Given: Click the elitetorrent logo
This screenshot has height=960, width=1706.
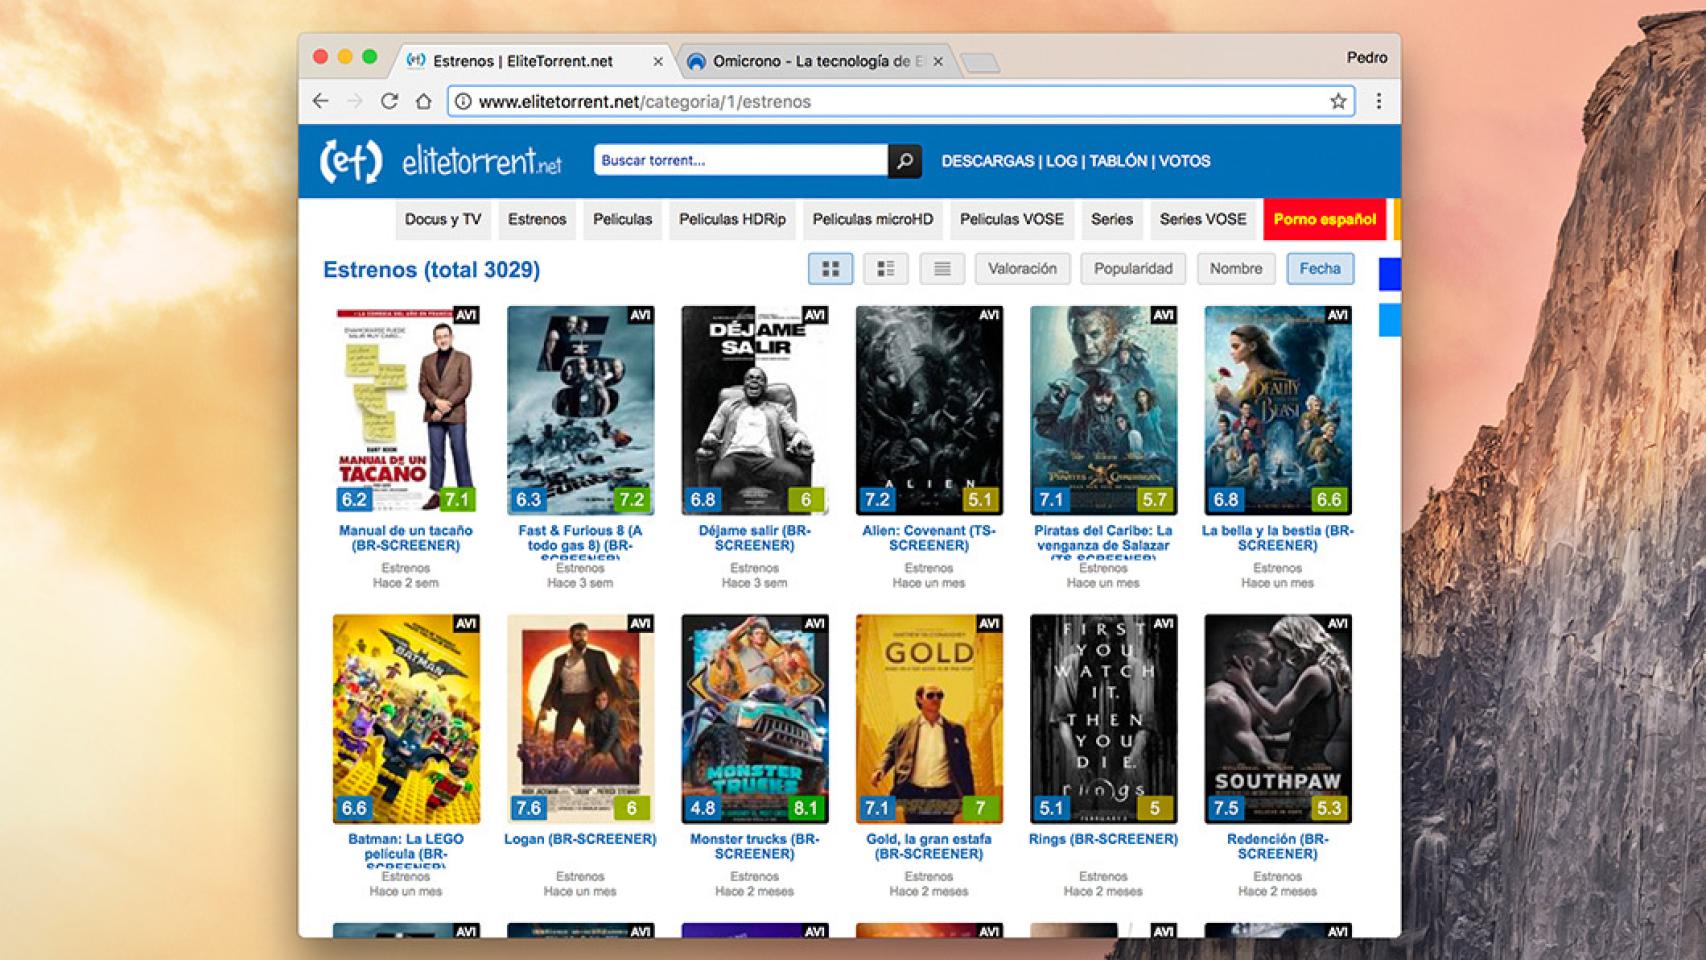Looking at the screenshot, I should (440, 161).
